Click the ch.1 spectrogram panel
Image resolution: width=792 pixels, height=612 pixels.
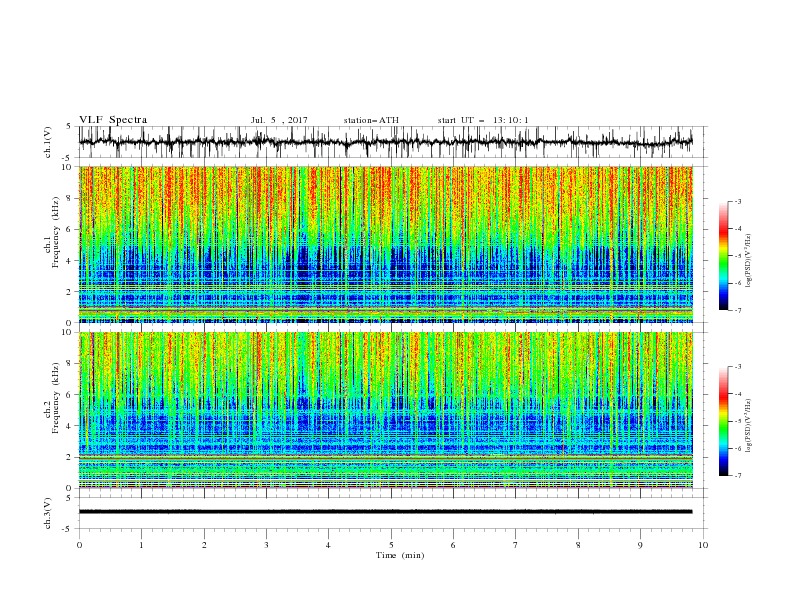tap(386, 244)
